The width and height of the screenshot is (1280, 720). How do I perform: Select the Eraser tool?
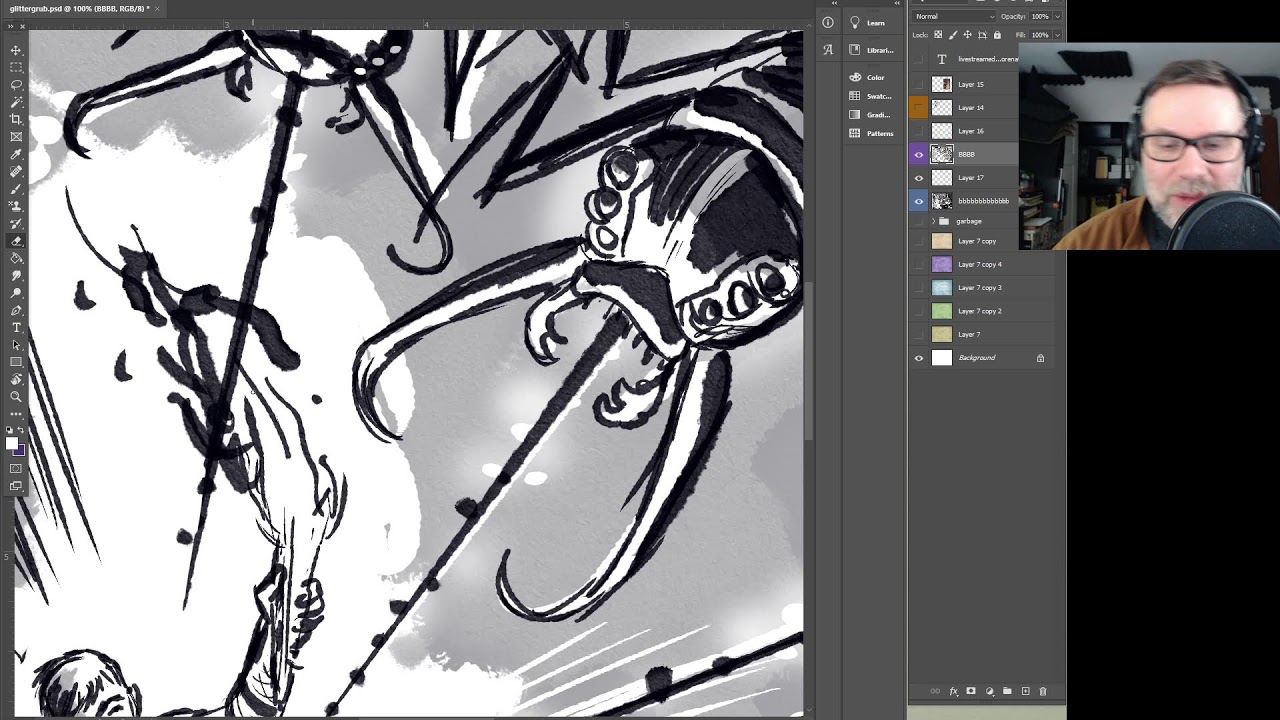click(16, 241)
